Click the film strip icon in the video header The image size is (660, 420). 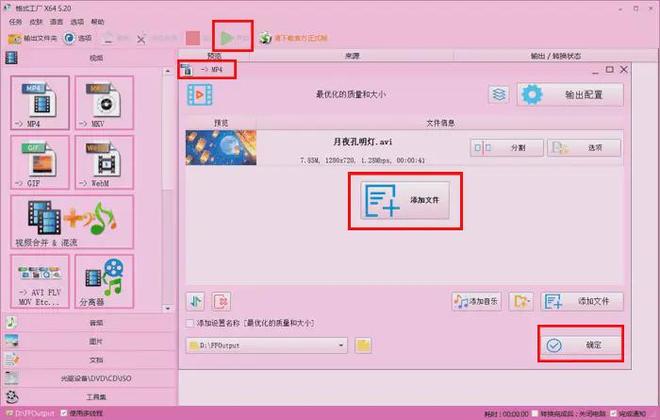pyautogui.click(x=11, y=58)
